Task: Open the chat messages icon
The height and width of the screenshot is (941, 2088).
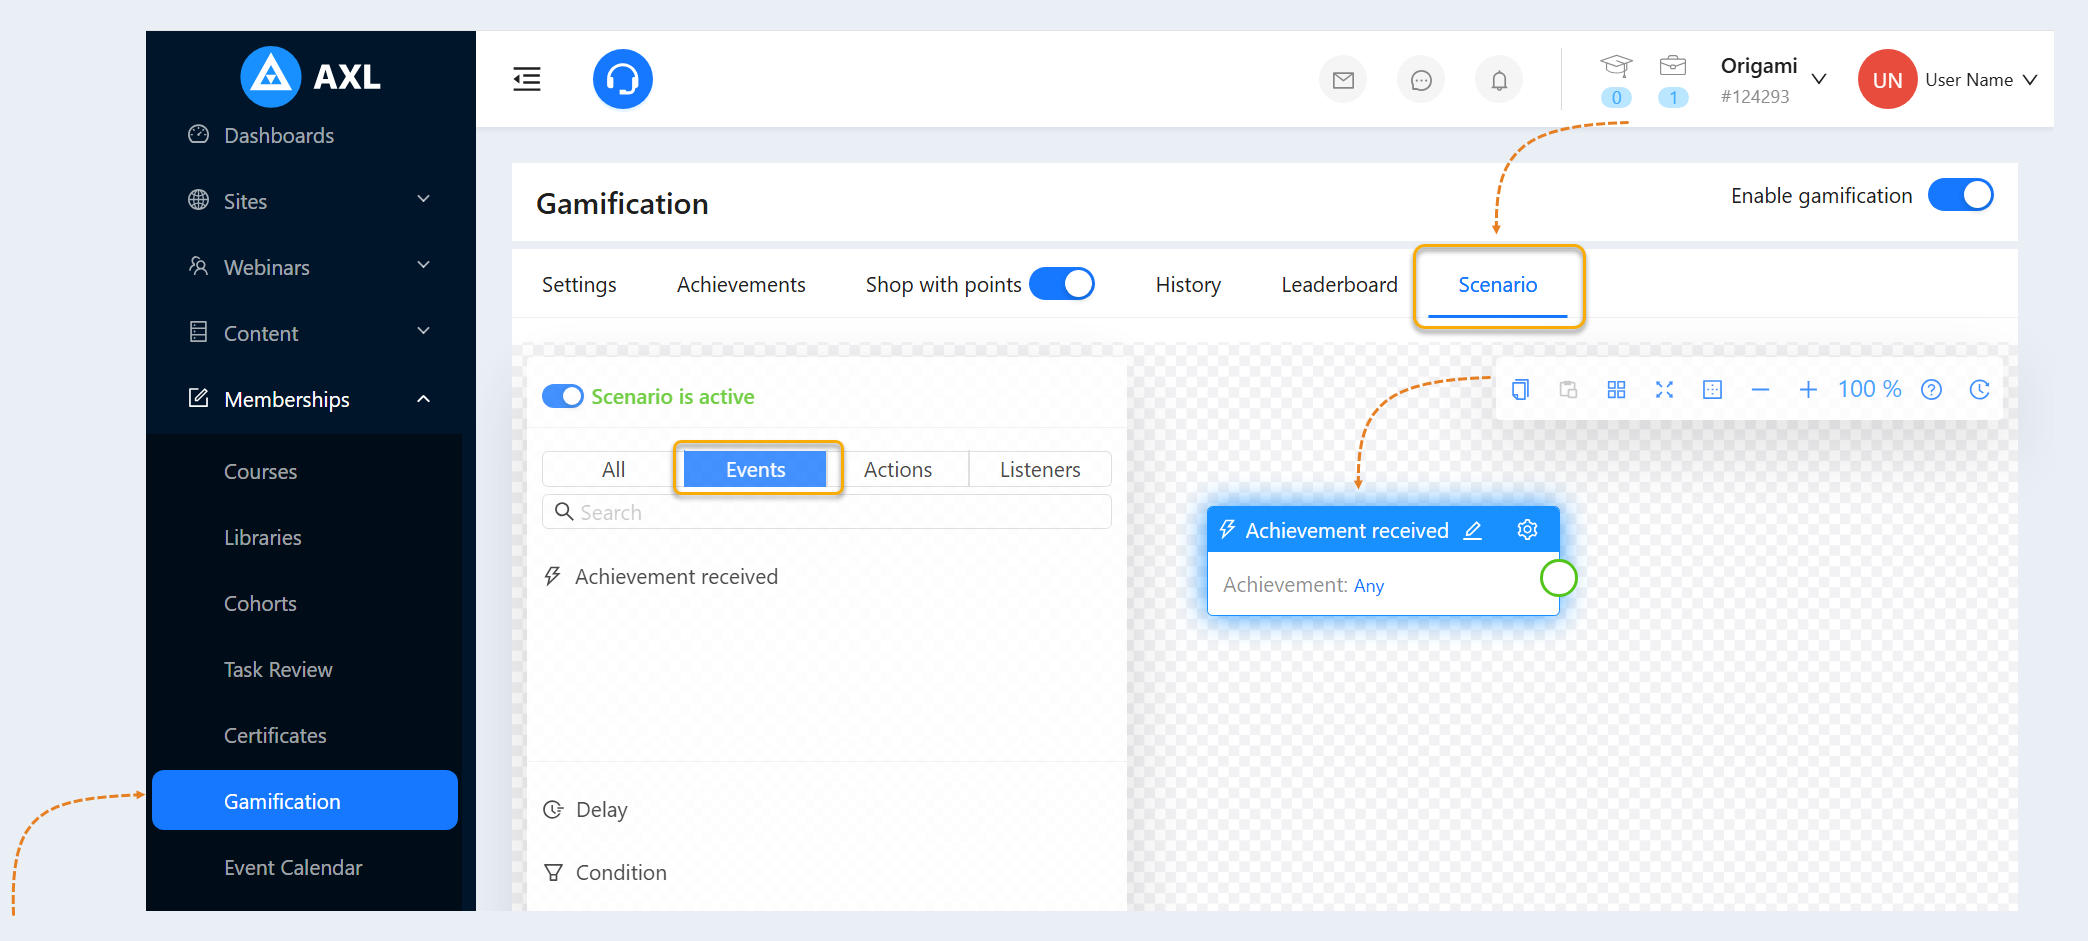Action: point(1421,80)
